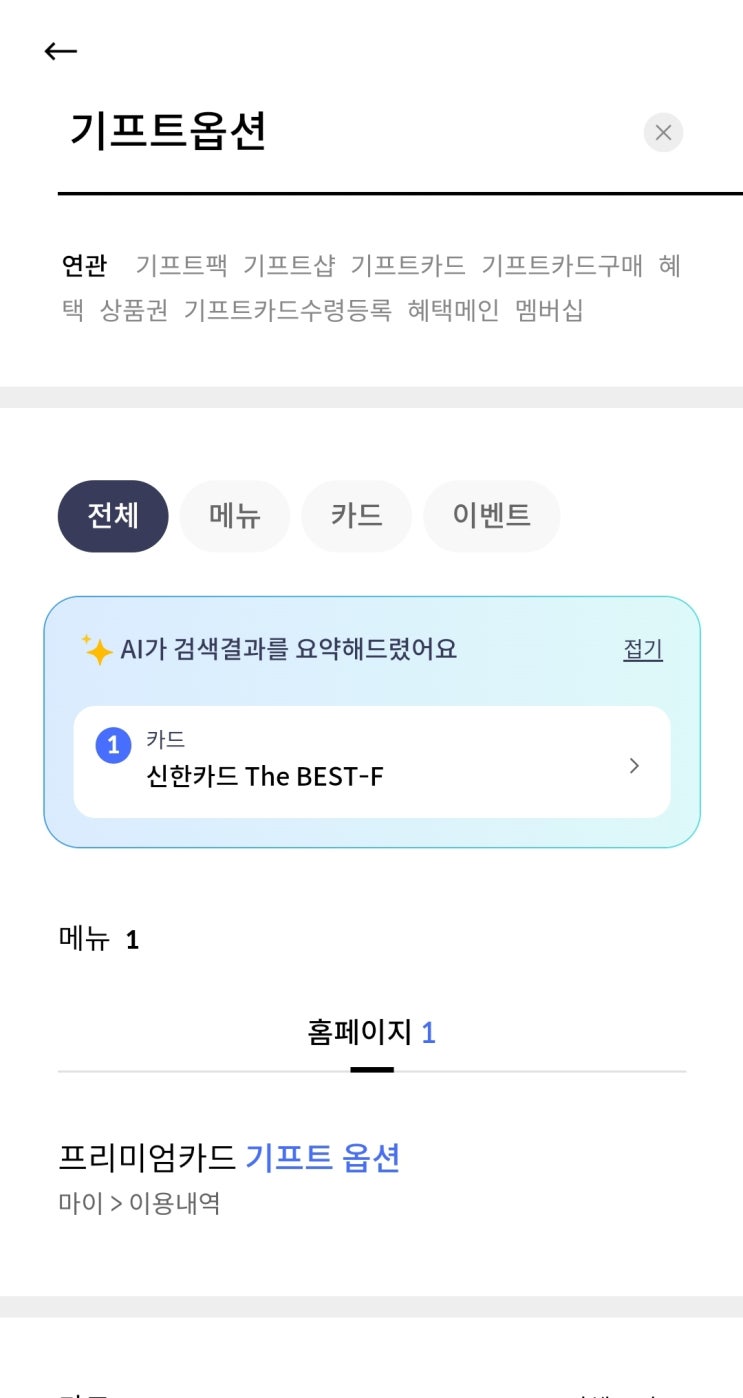Select the 홈페이지 1 sub-tab
The height and width of the screenshot is (1398, 743).
pyautogui.click(x=371, y=1033)
